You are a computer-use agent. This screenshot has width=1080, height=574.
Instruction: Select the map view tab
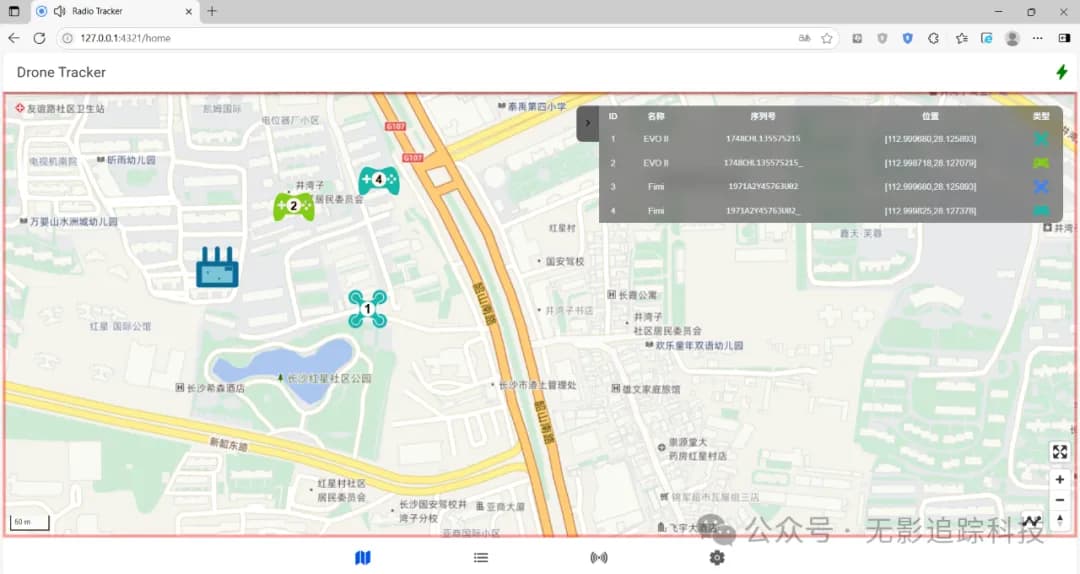(x=363, y=557)
